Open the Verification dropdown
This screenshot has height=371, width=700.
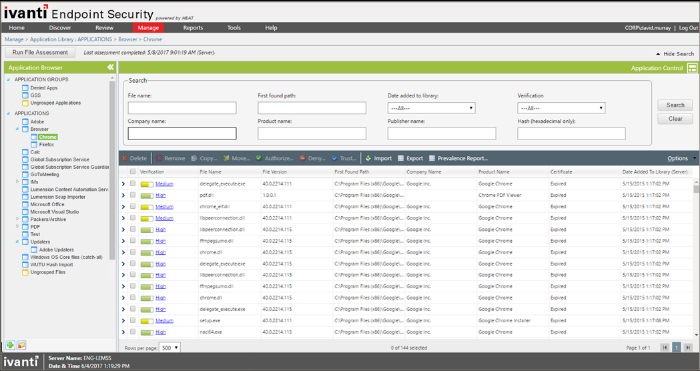click(561, 108)
